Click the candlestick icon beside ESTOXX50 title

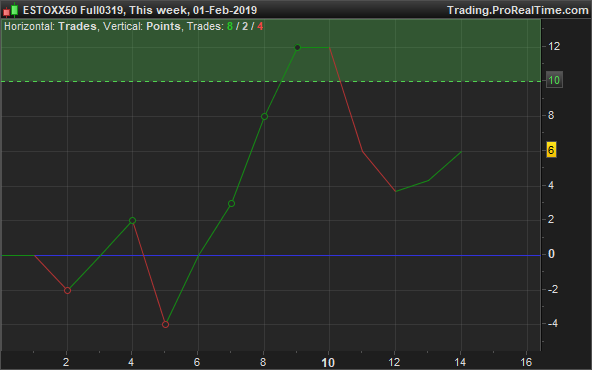pos(10,10)
